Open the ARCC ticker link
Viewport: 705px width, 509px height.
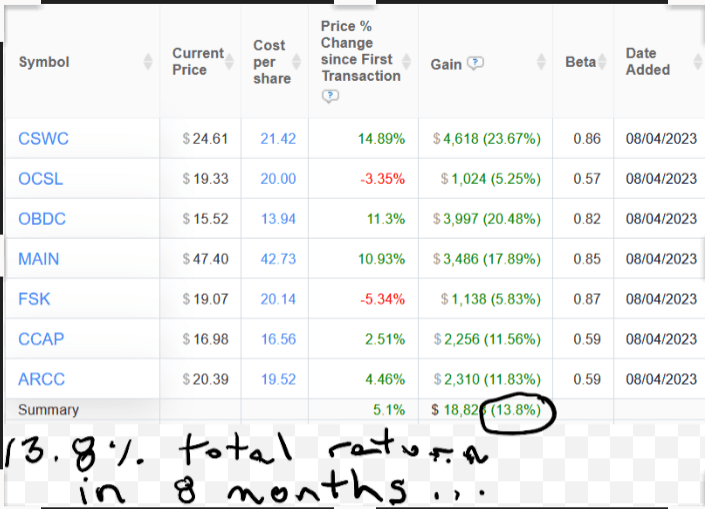[x=42, y=379]
